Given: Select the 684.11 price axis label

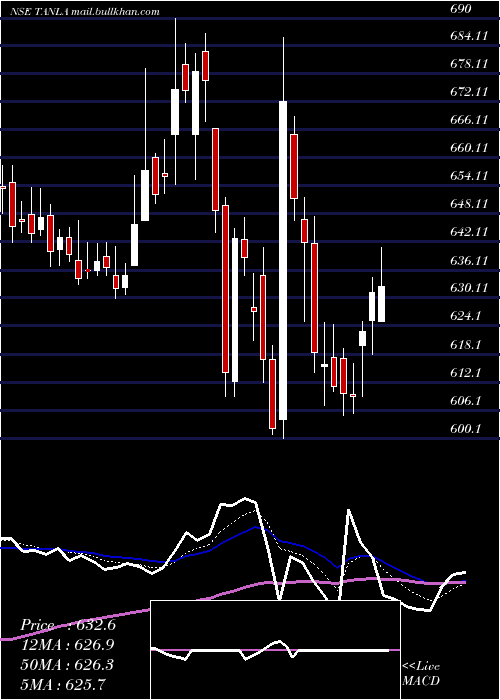Looking at the screenshot, I should click(469, 36).
